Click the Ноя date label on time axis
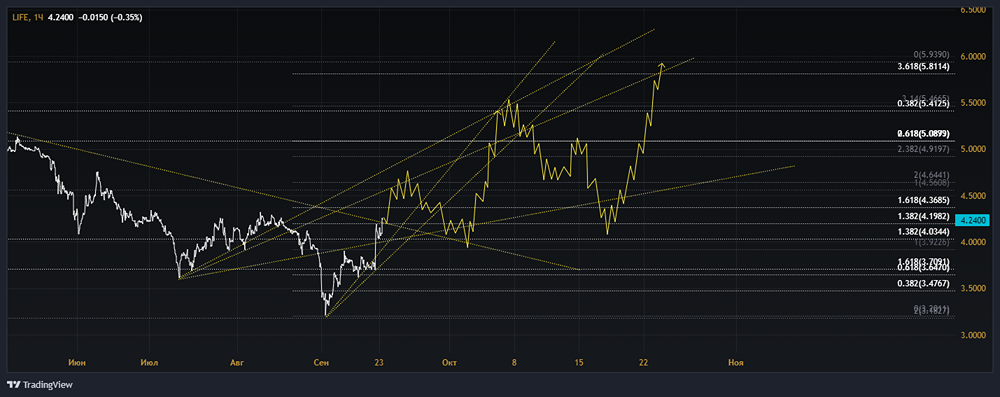Viewport: 1000px width, 397px height. click(x=736, y=363)
